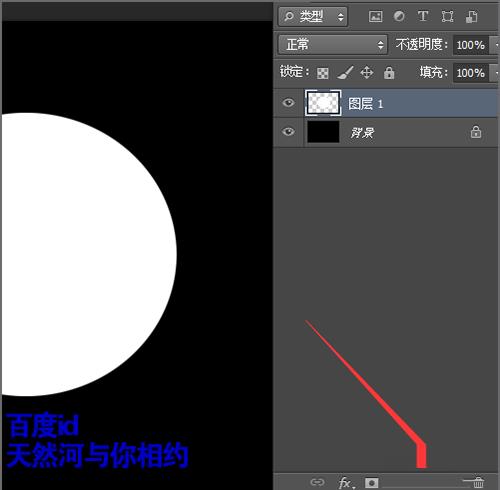Image resolution: width=500 pixels, height=490 pixels.
Task: Hide 背景 layer visibility eye
Action: 288,132
